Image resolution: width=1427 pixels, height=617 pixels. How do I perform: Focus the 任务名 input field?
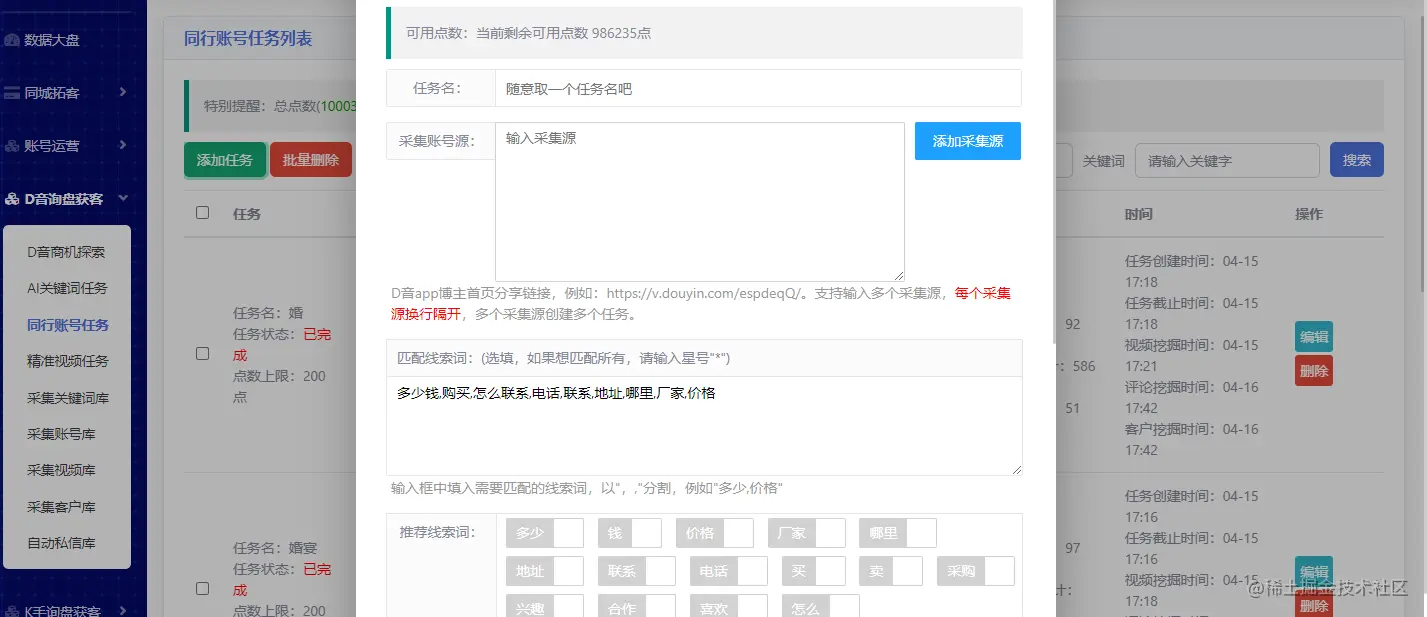tap(758, 88)
